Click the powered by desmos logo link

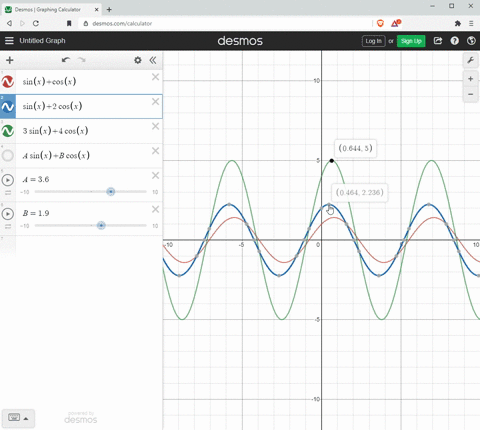coord(81,417)
